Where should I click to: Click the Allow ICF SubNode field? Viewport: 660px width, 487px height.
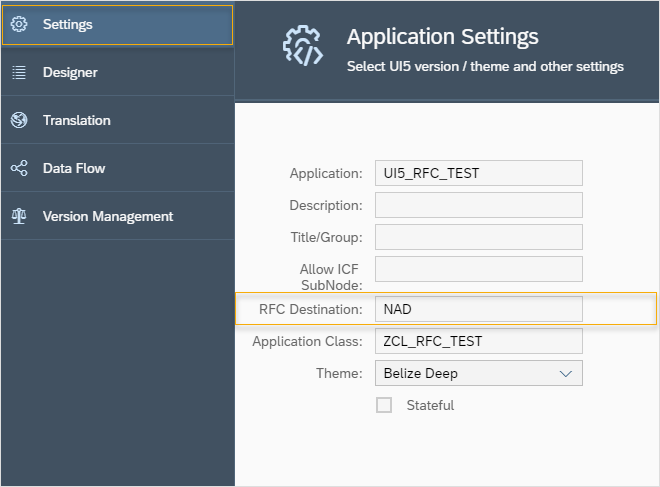(479, 269)
